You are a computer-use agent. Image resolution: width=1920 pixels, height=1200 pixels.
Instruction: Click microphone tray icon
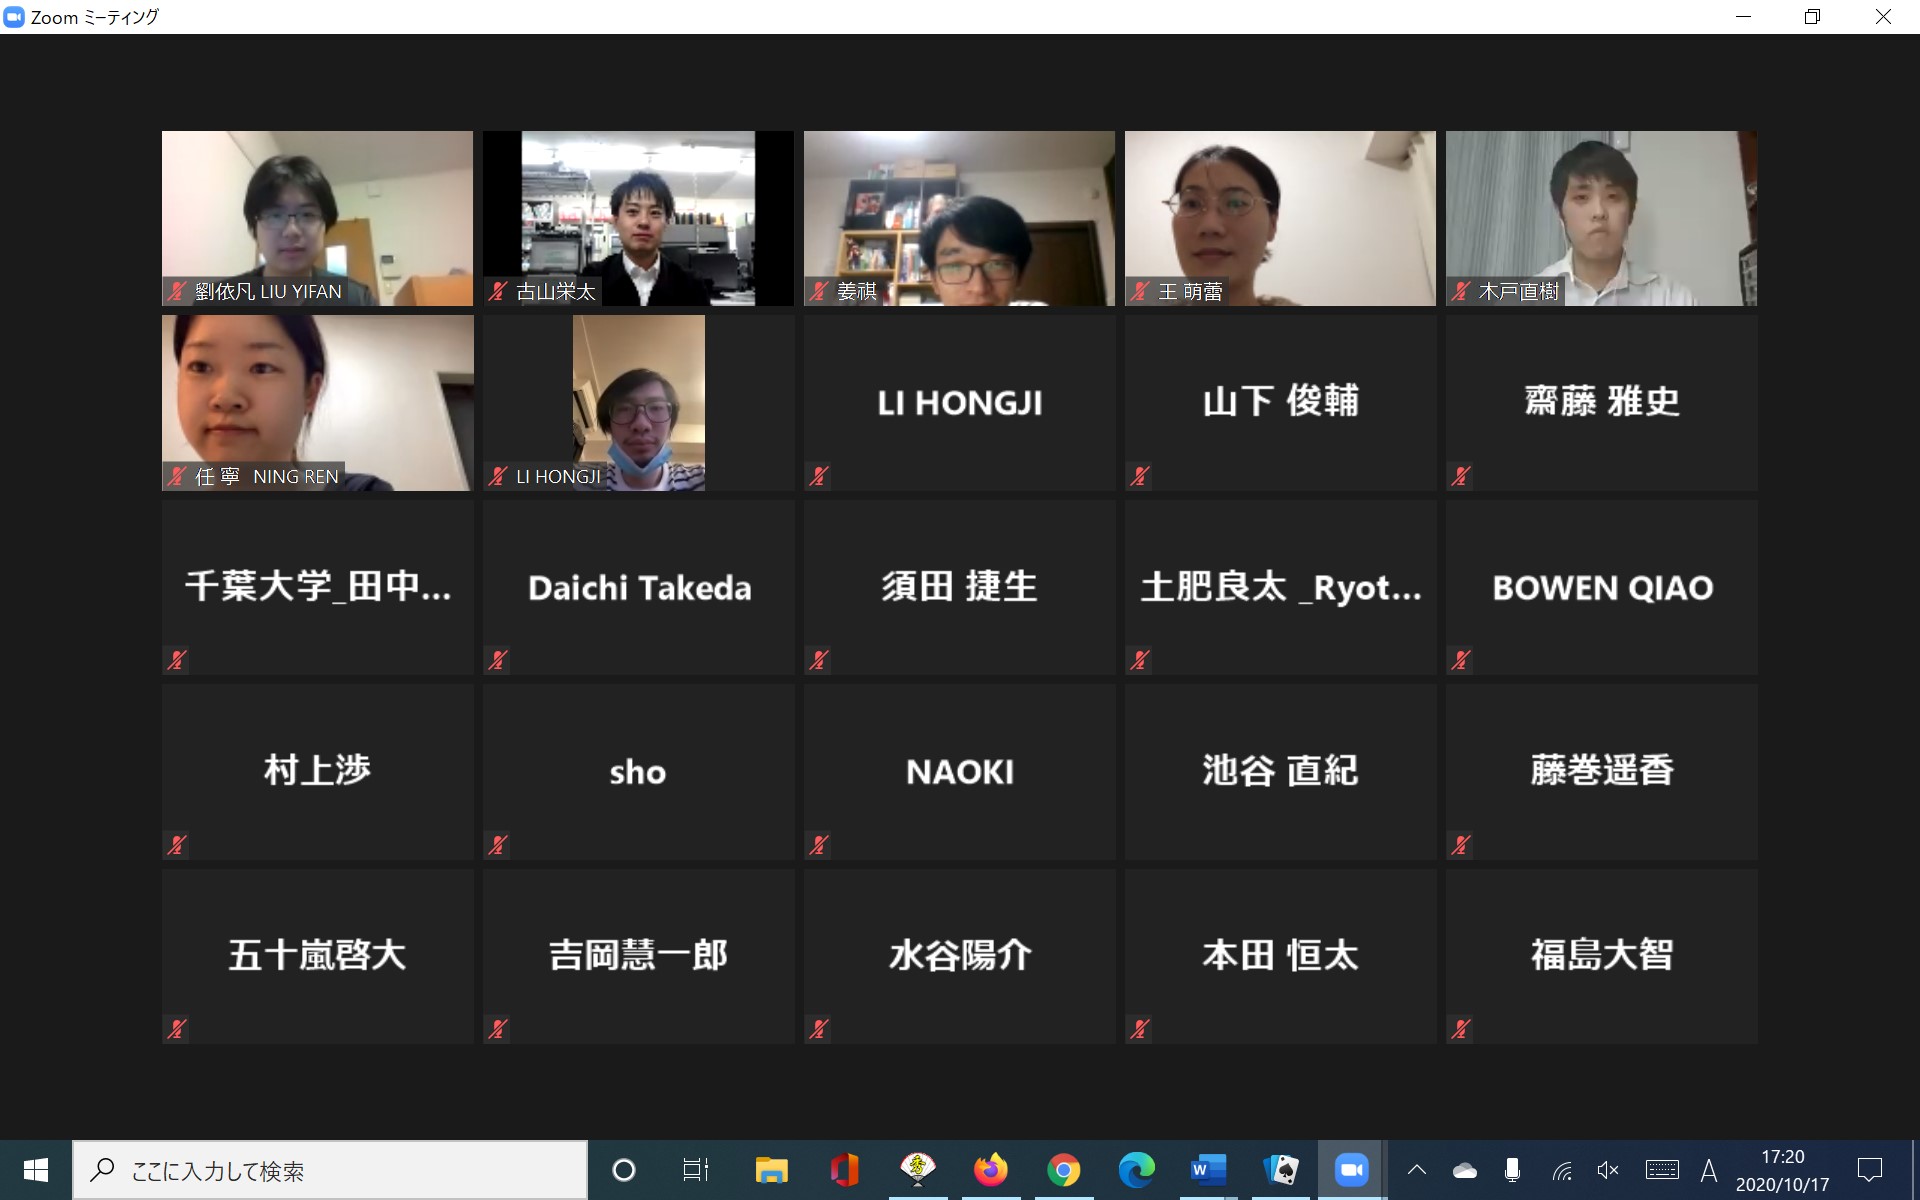[x=1512, y=1170]
